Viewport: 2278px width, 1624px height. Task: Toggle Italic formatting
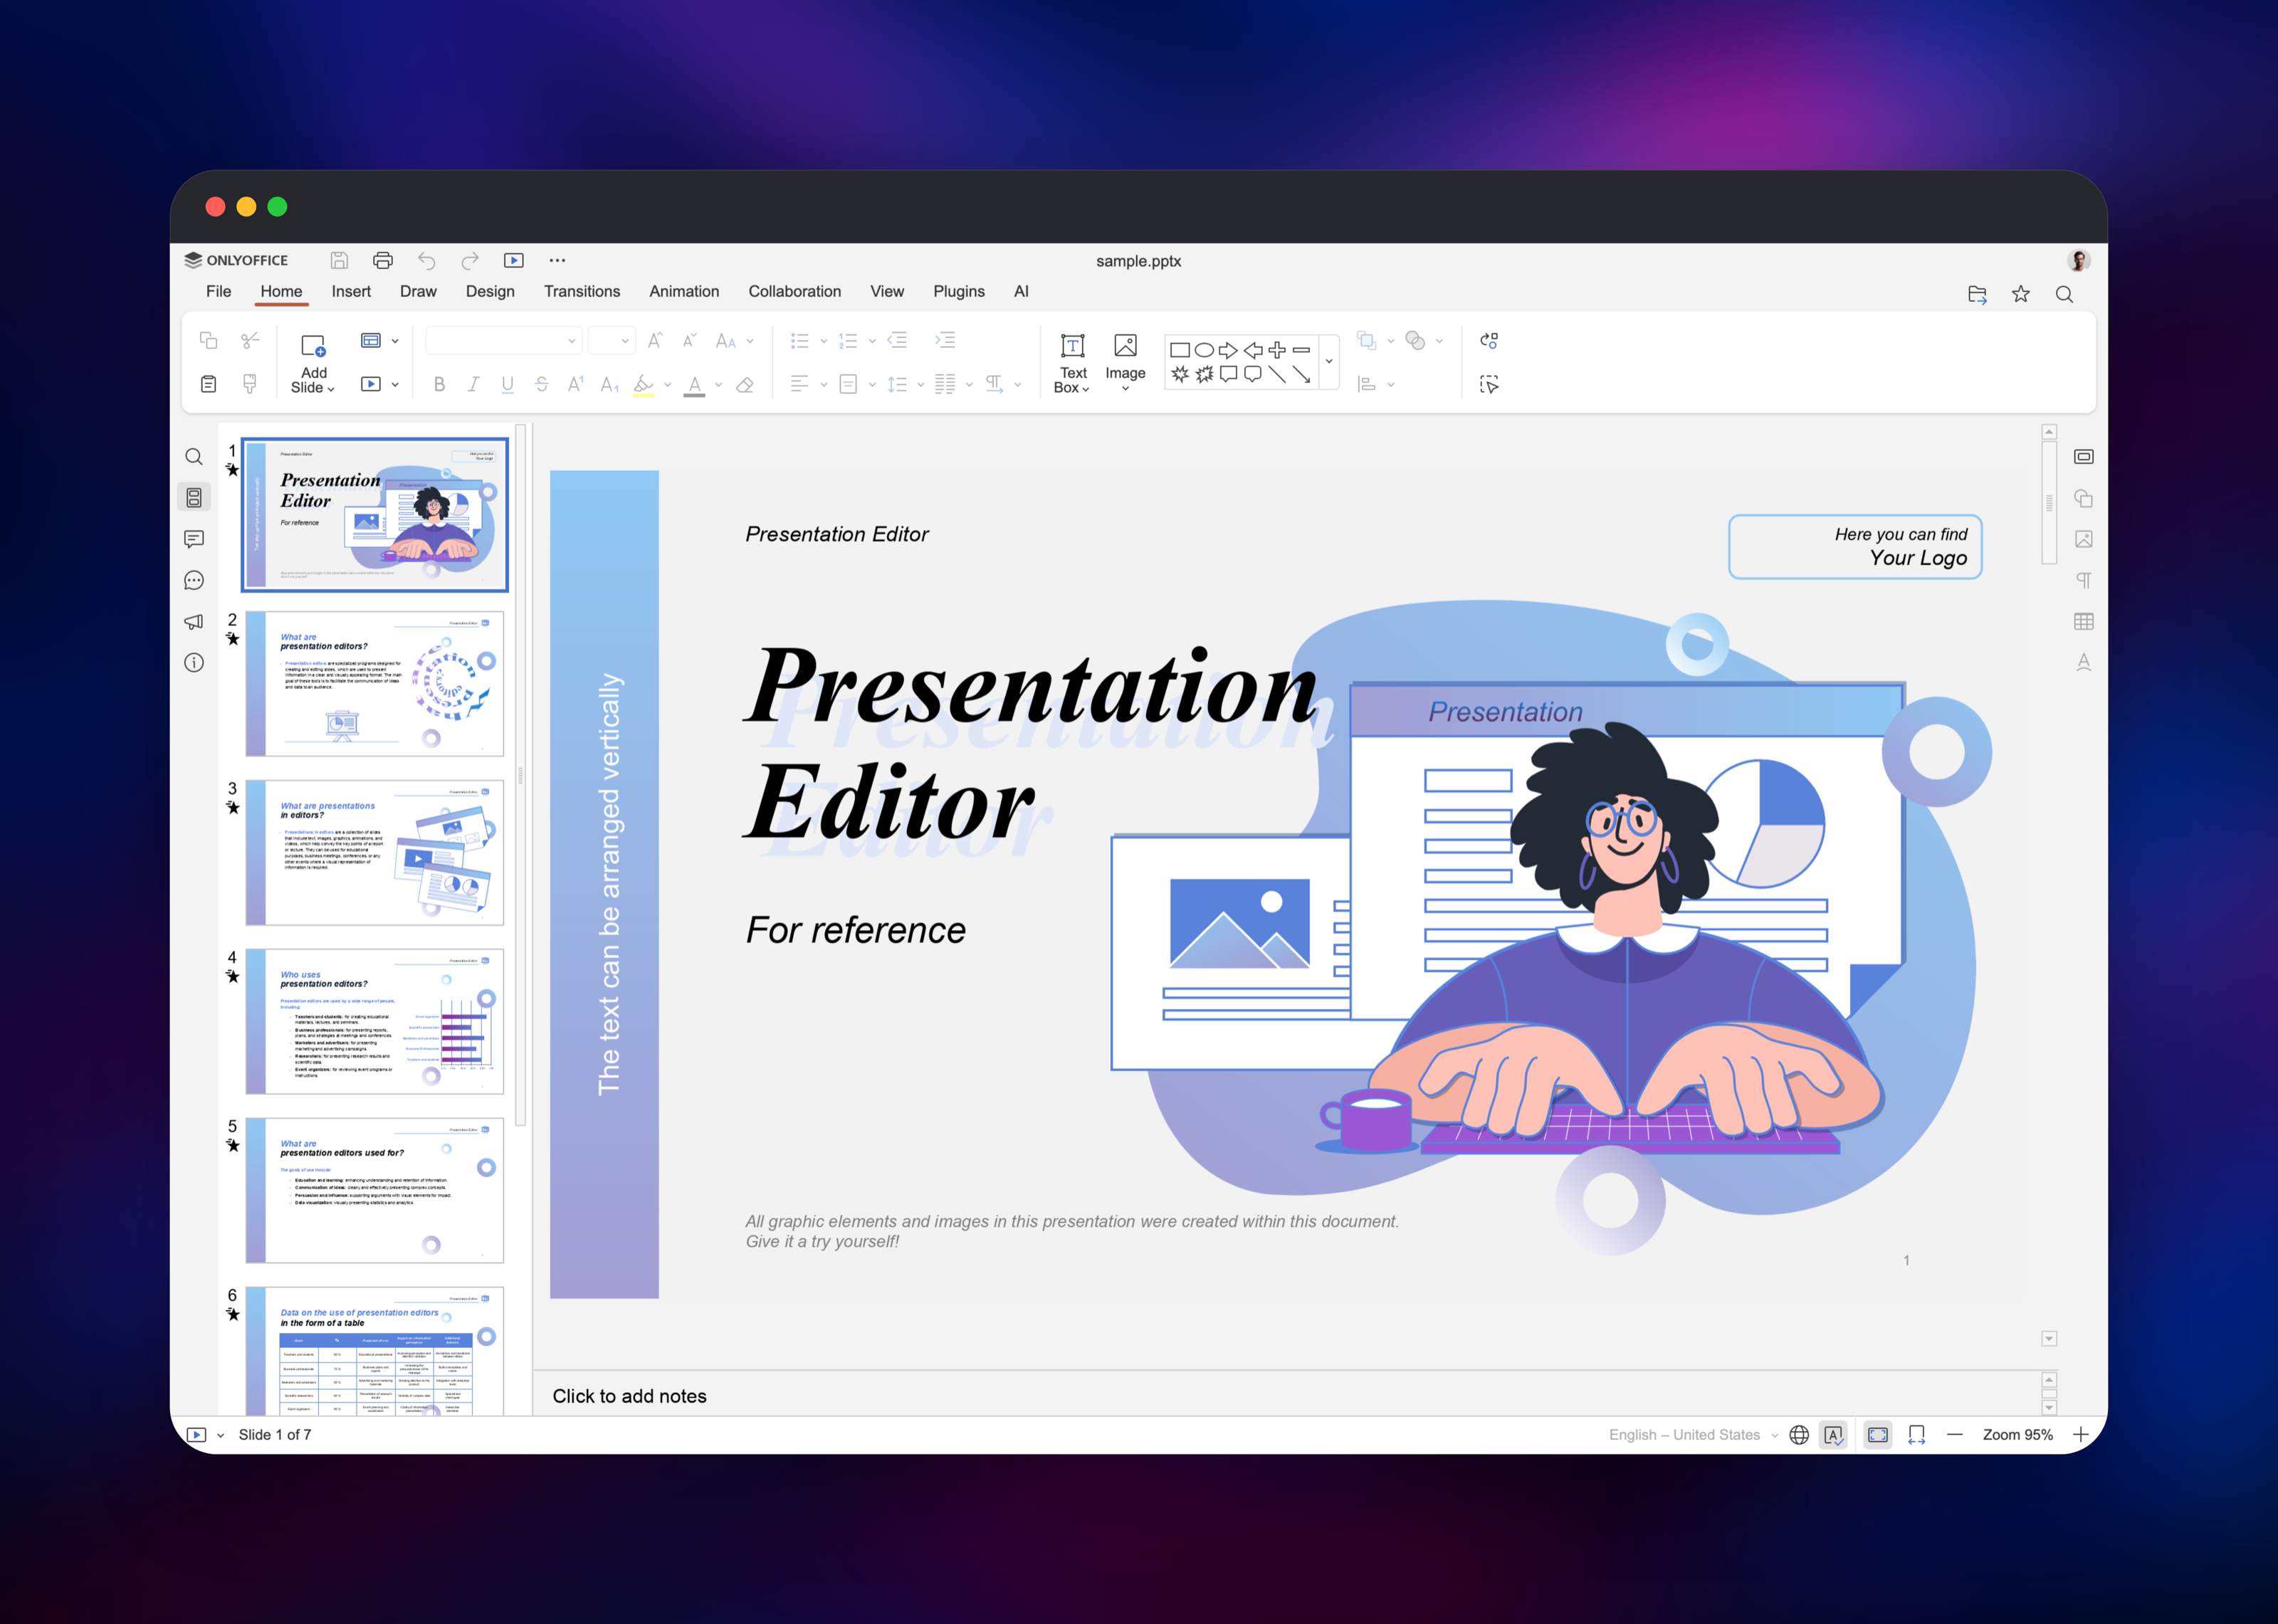tap(473, 384)
